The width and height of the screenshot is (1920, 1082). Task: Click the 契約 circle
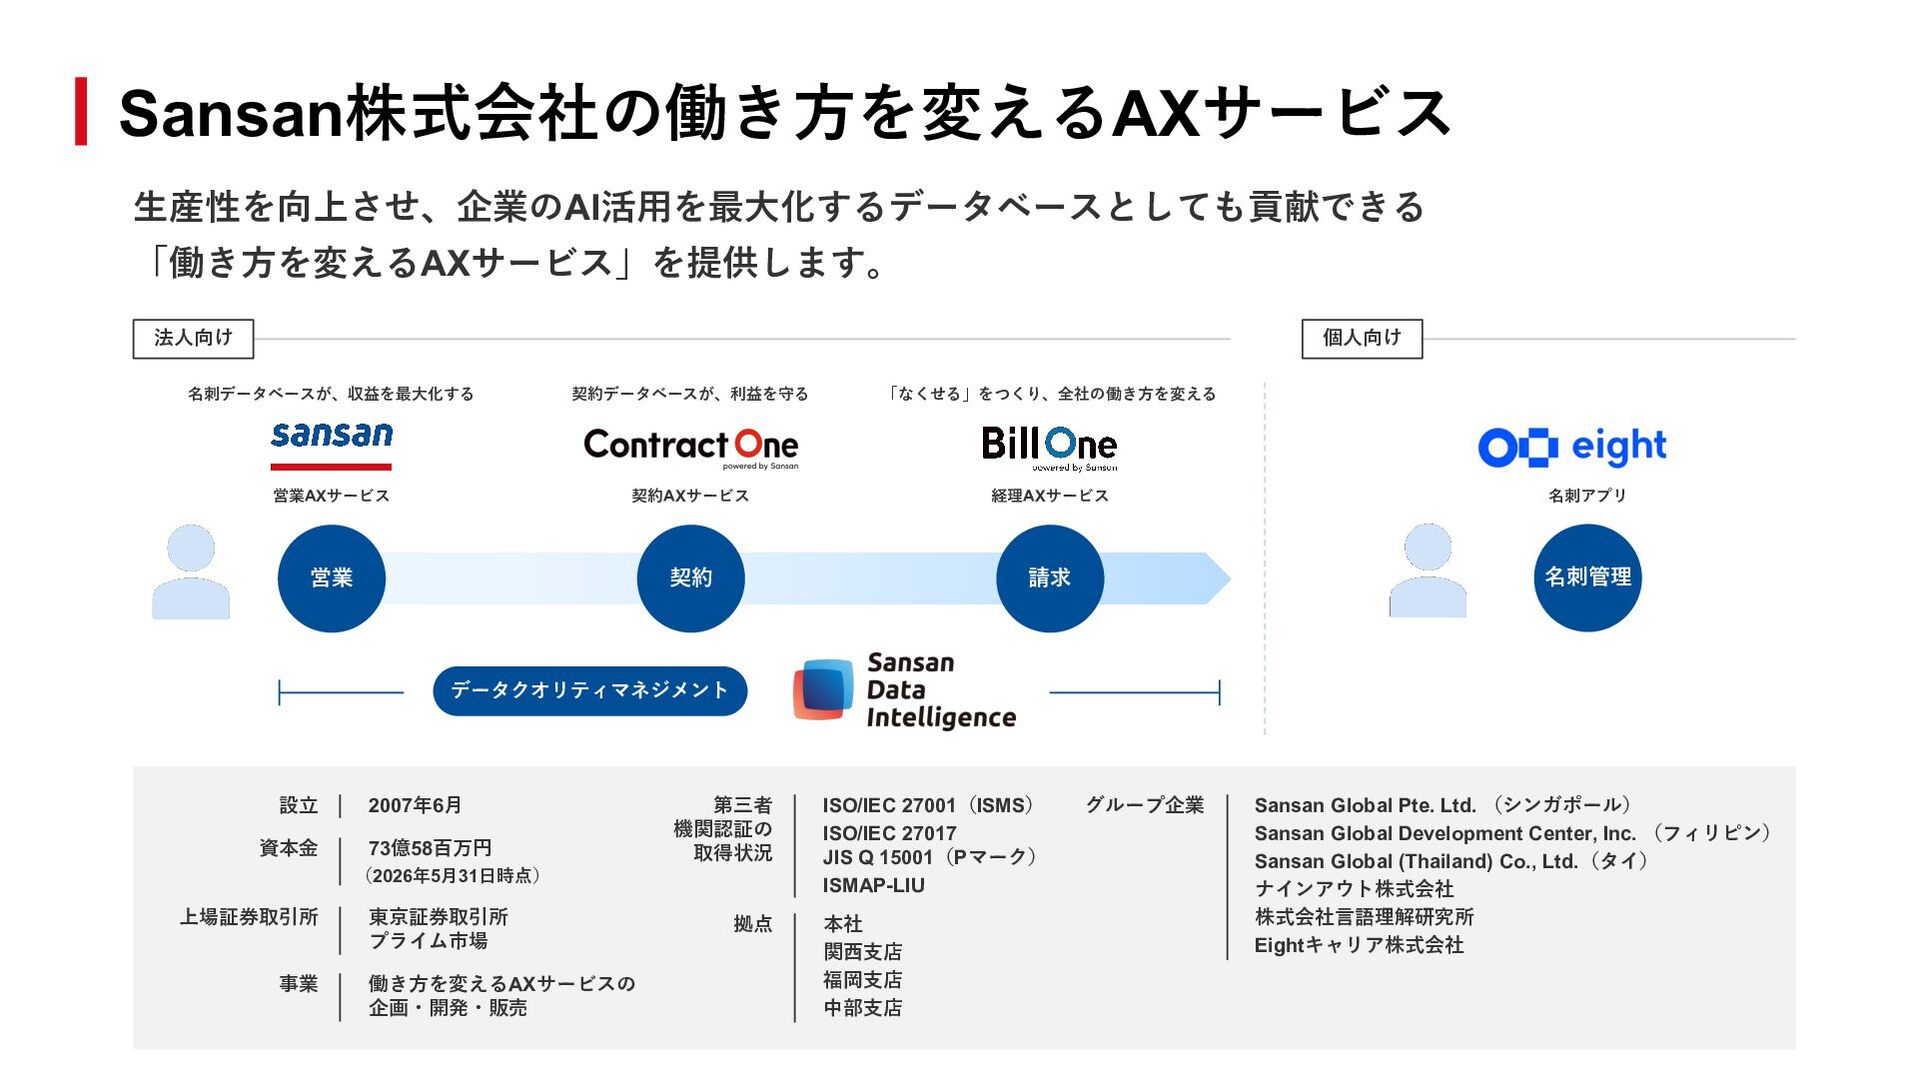pyautogui.click(x=690, y=578)
